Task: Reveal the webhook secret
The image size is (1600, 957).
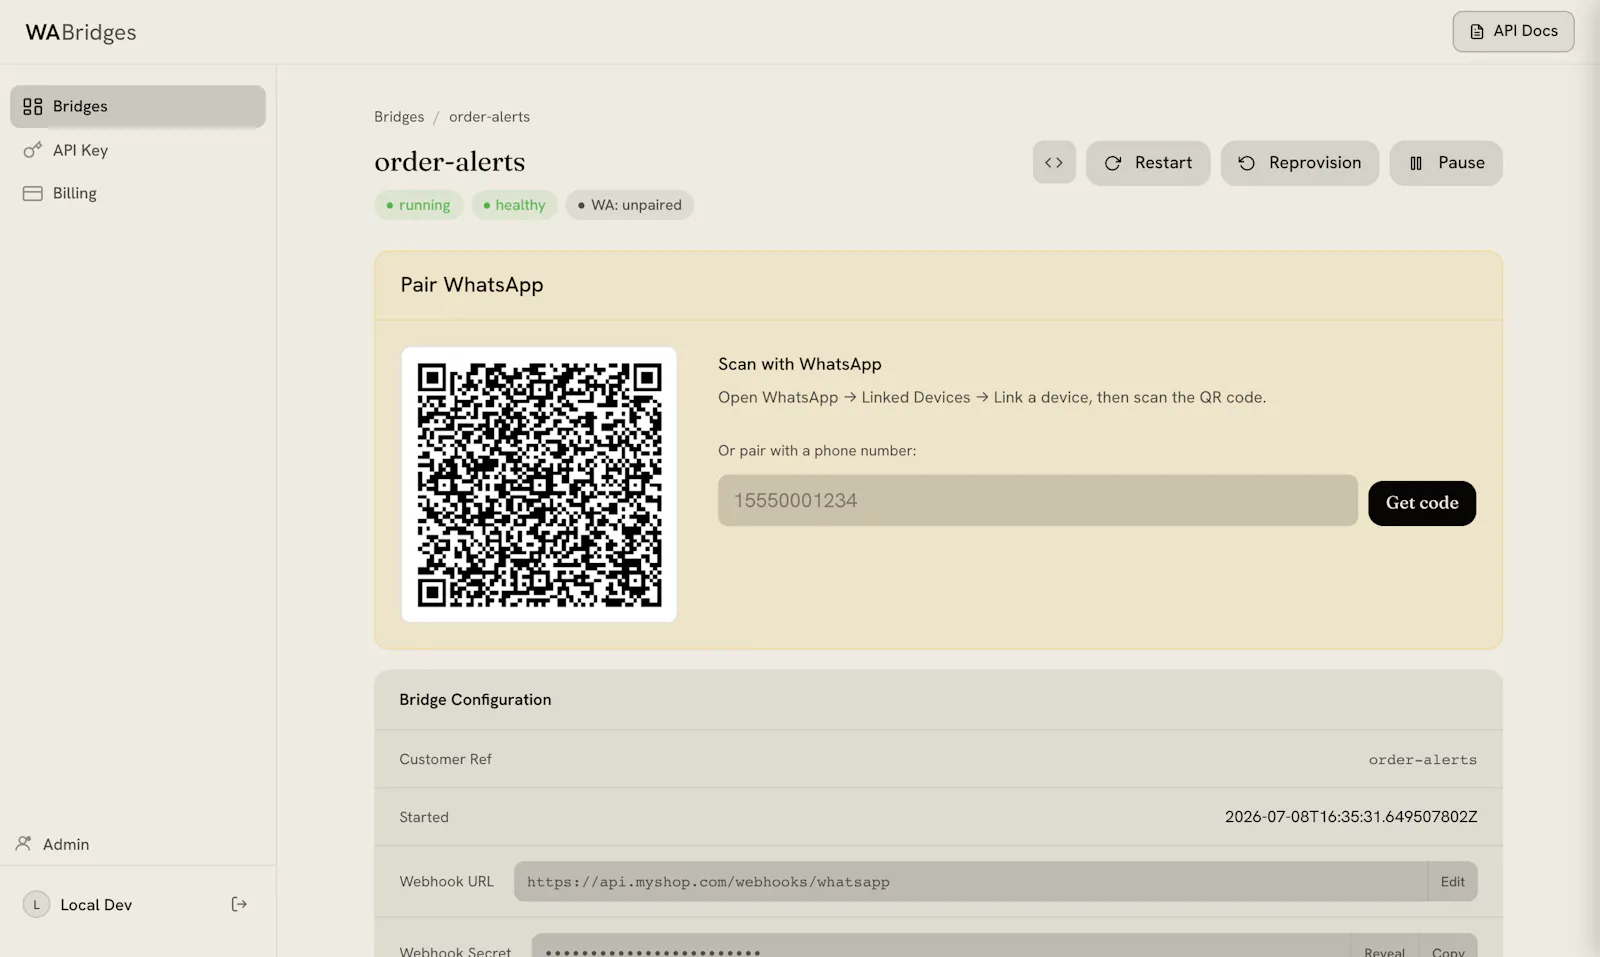Action: 1384,950
